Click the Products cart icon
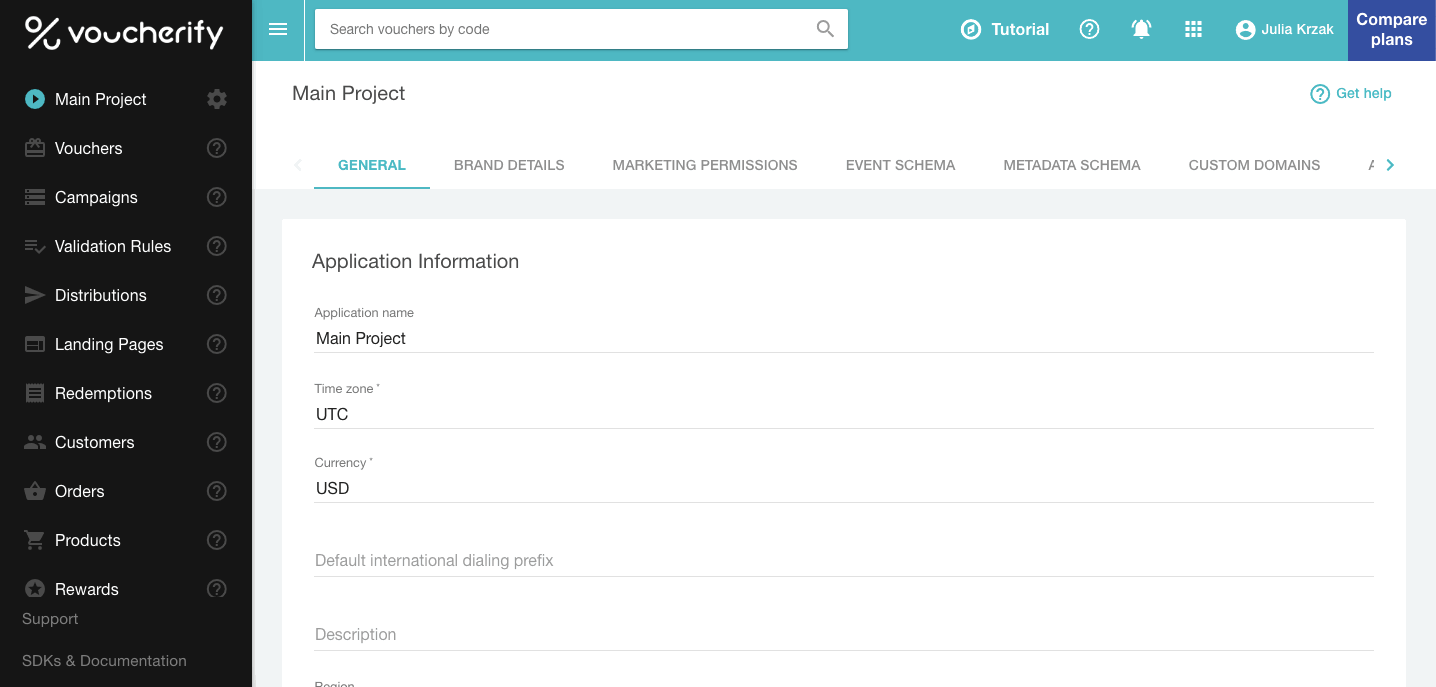This screenshot has height=687, width=1436. point(35,540)
